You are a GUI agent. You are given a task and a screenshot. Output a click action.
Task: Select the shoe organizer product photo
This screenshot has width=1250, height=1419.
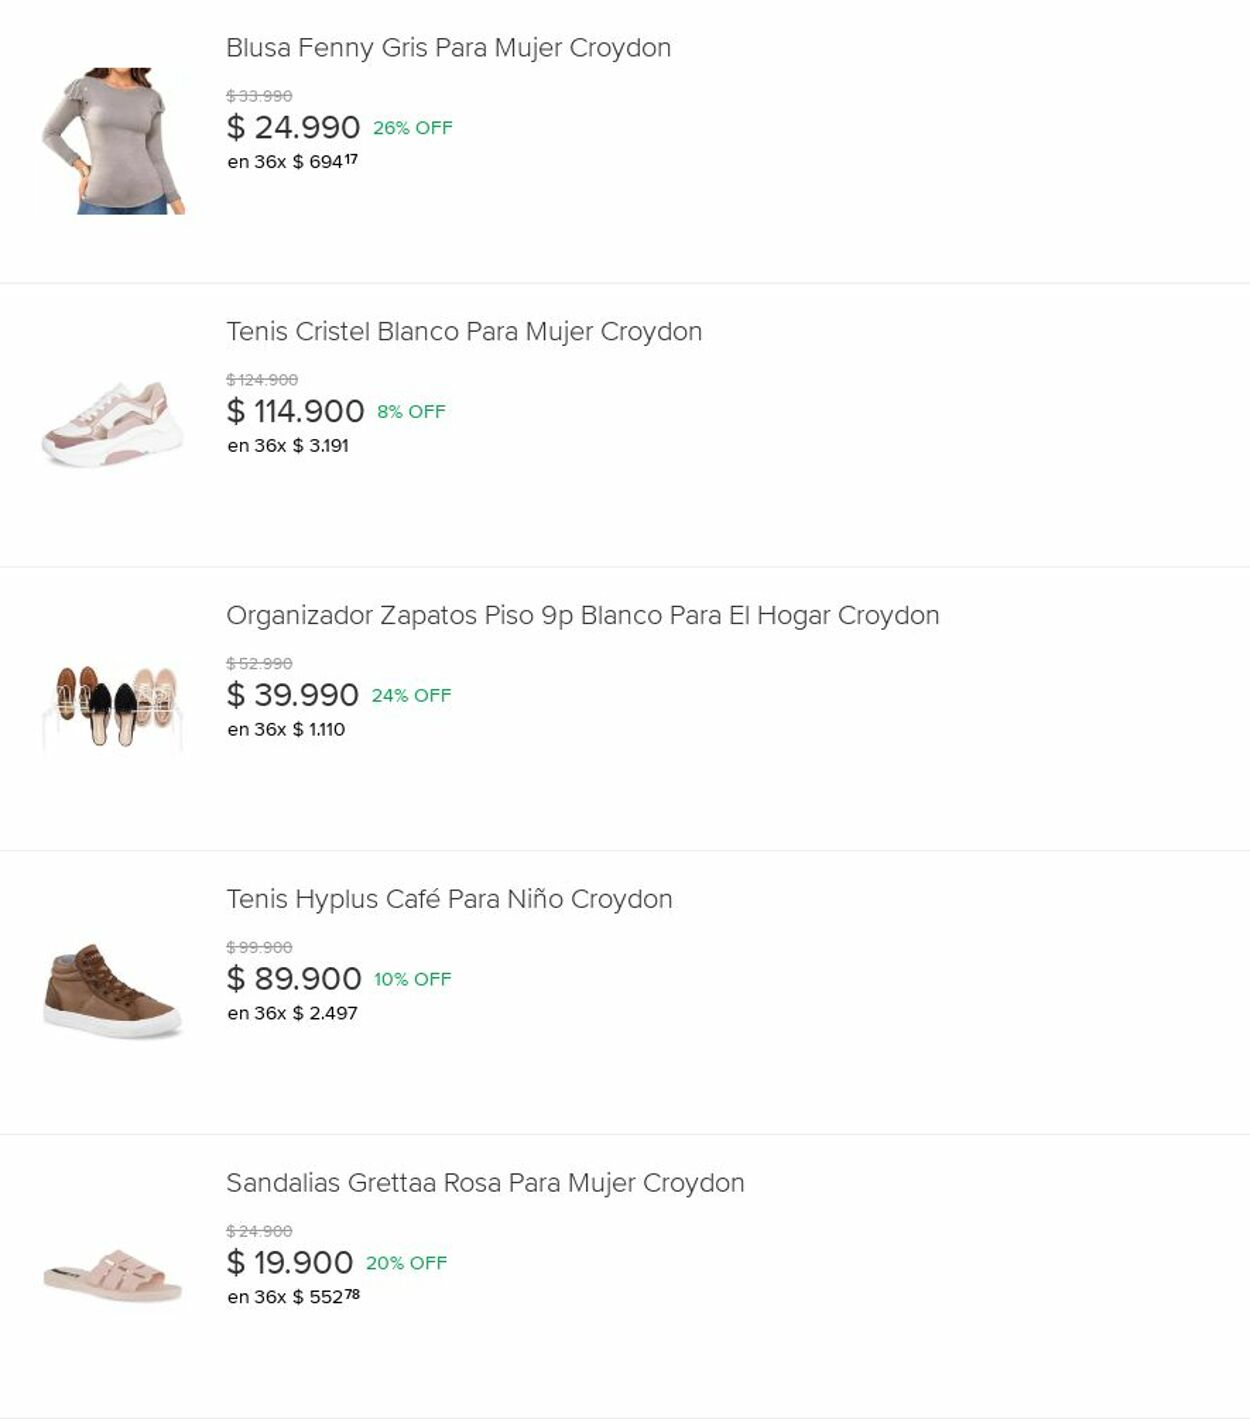pyautogui.click(x=113, y=706)
